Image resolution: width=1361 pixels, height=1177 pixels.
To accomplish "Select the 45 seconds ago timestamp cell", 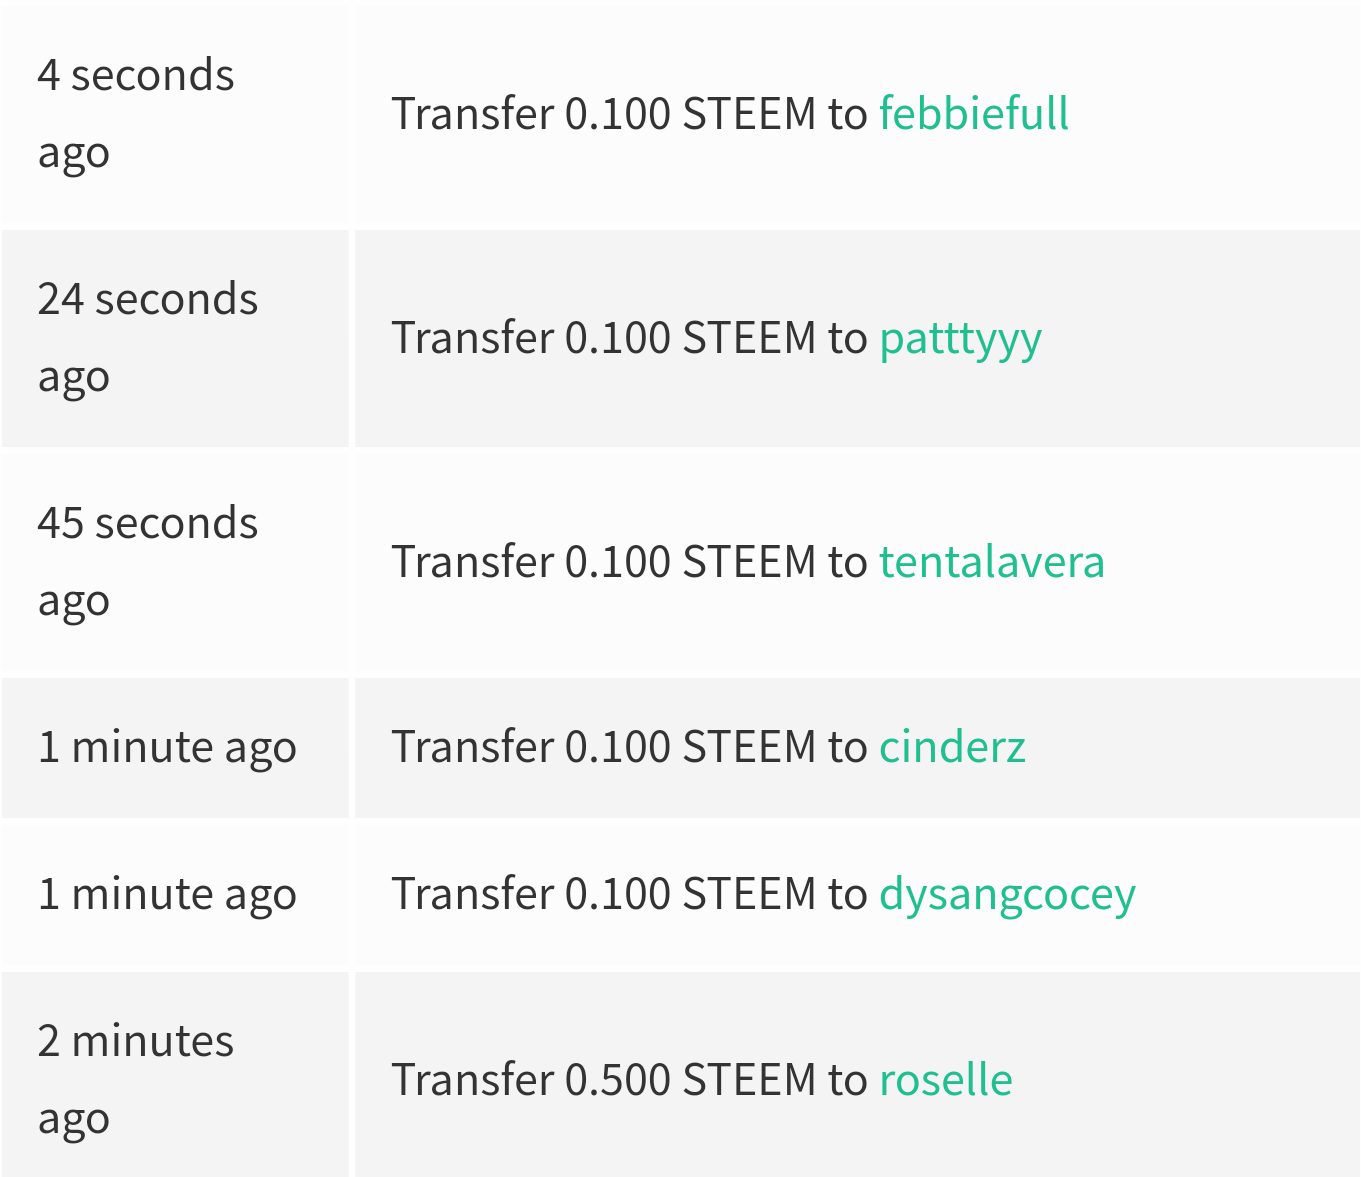I will [x=175, y=562].
